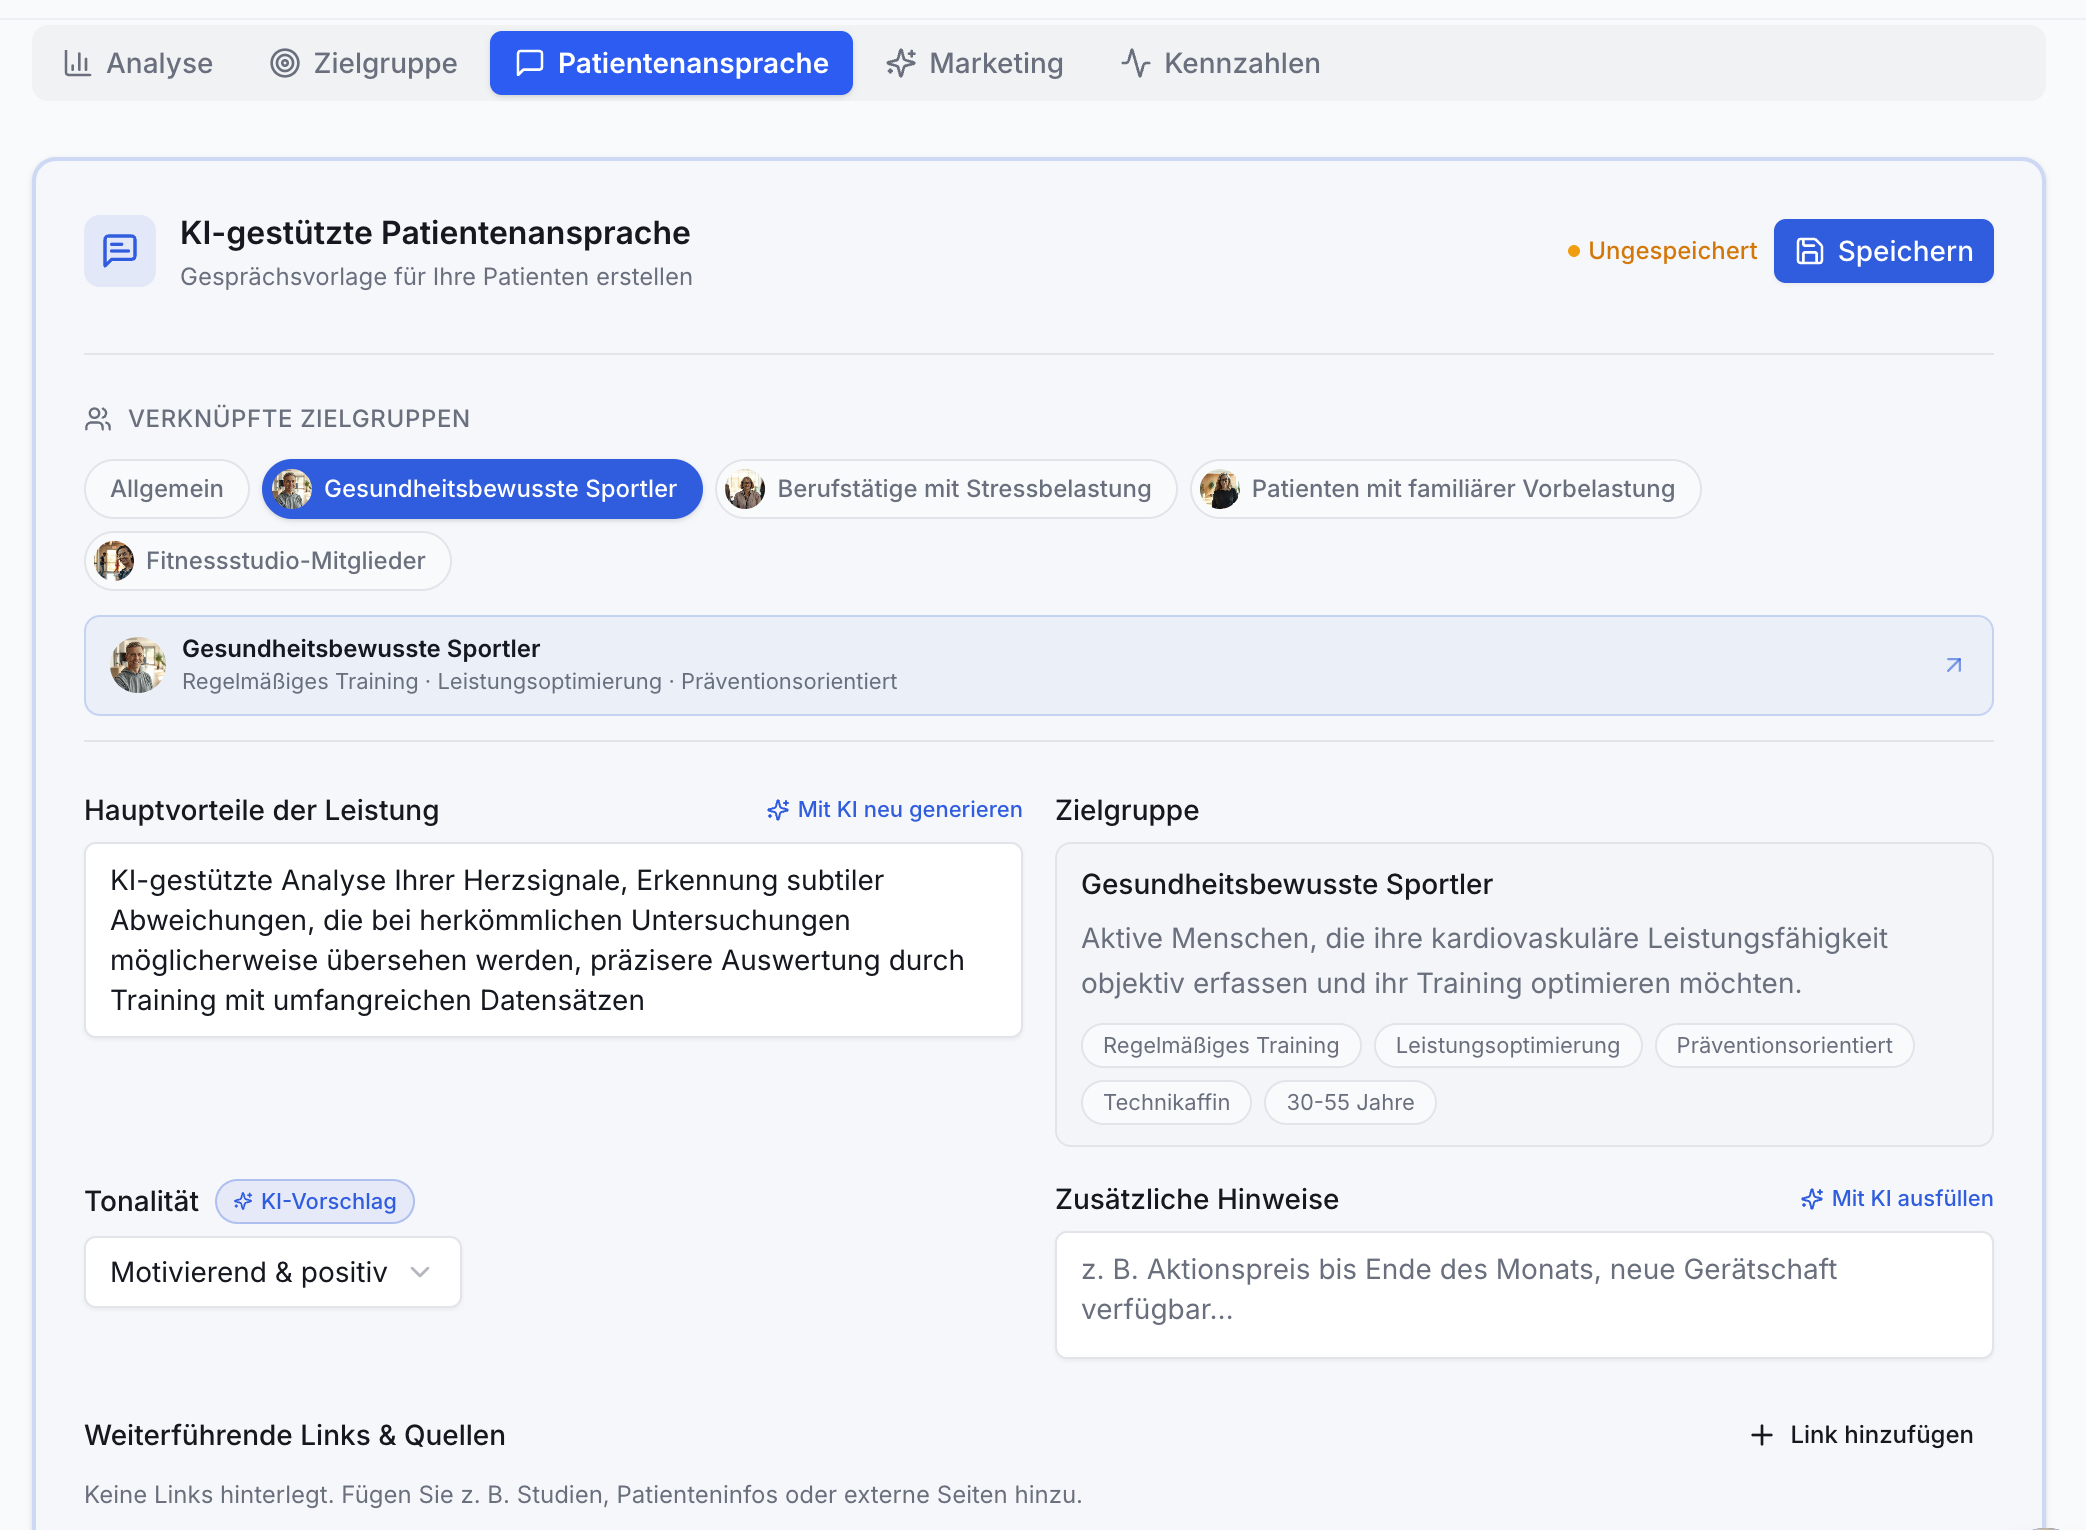2086x1530 pixels.
Task: Click the Zielgruppe panel heading Gesundheitsbewusste Sportler
Action: [x=1287, y=884]
